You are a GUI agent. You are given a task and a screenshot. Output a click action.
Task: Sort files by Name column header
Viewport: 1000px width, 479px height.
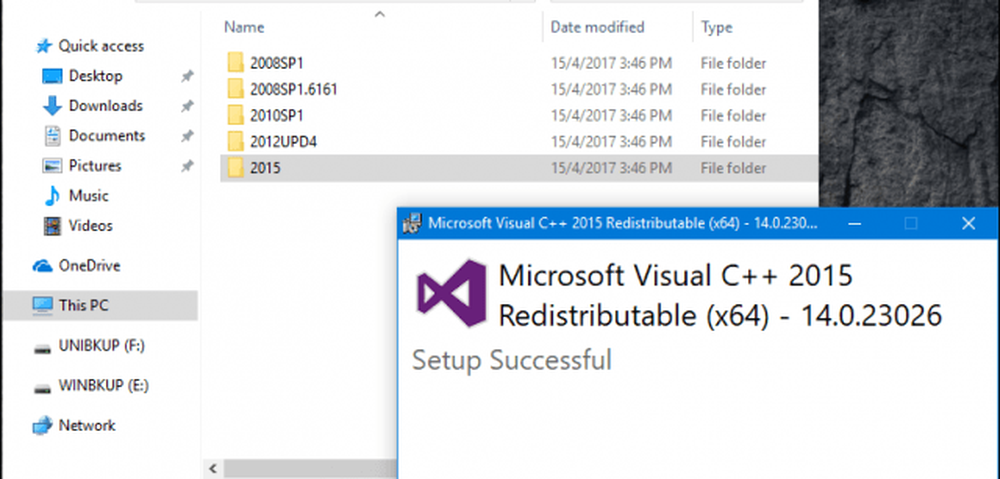(244, 27)
